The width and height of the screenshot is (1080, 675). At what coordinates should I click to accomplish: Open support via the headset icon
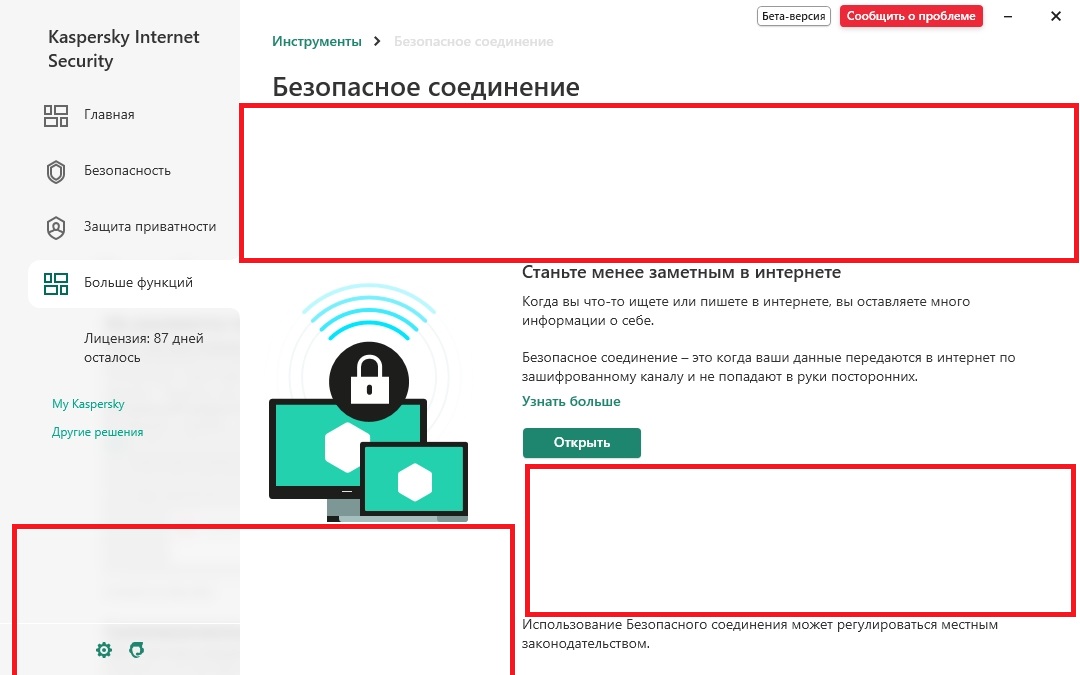pyautogui.click(x=136, y=650)
